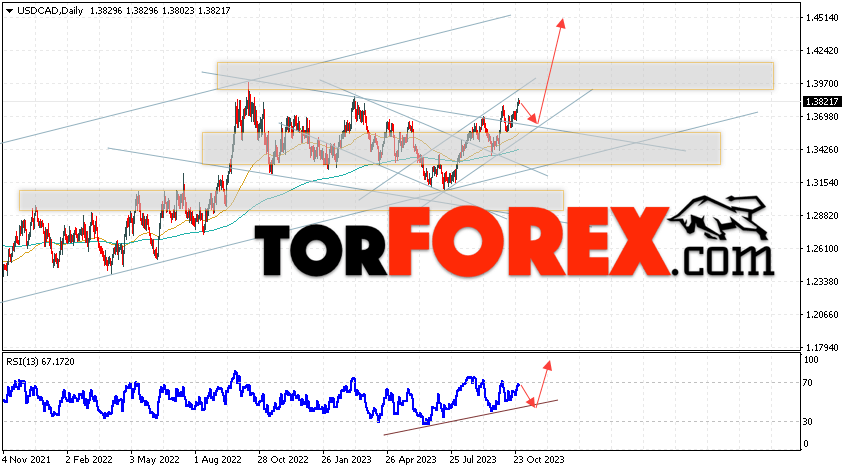Screen dimensions: 846x471
Task: Click the date label 3 May 2022
Action: click(x=154, y=460)
